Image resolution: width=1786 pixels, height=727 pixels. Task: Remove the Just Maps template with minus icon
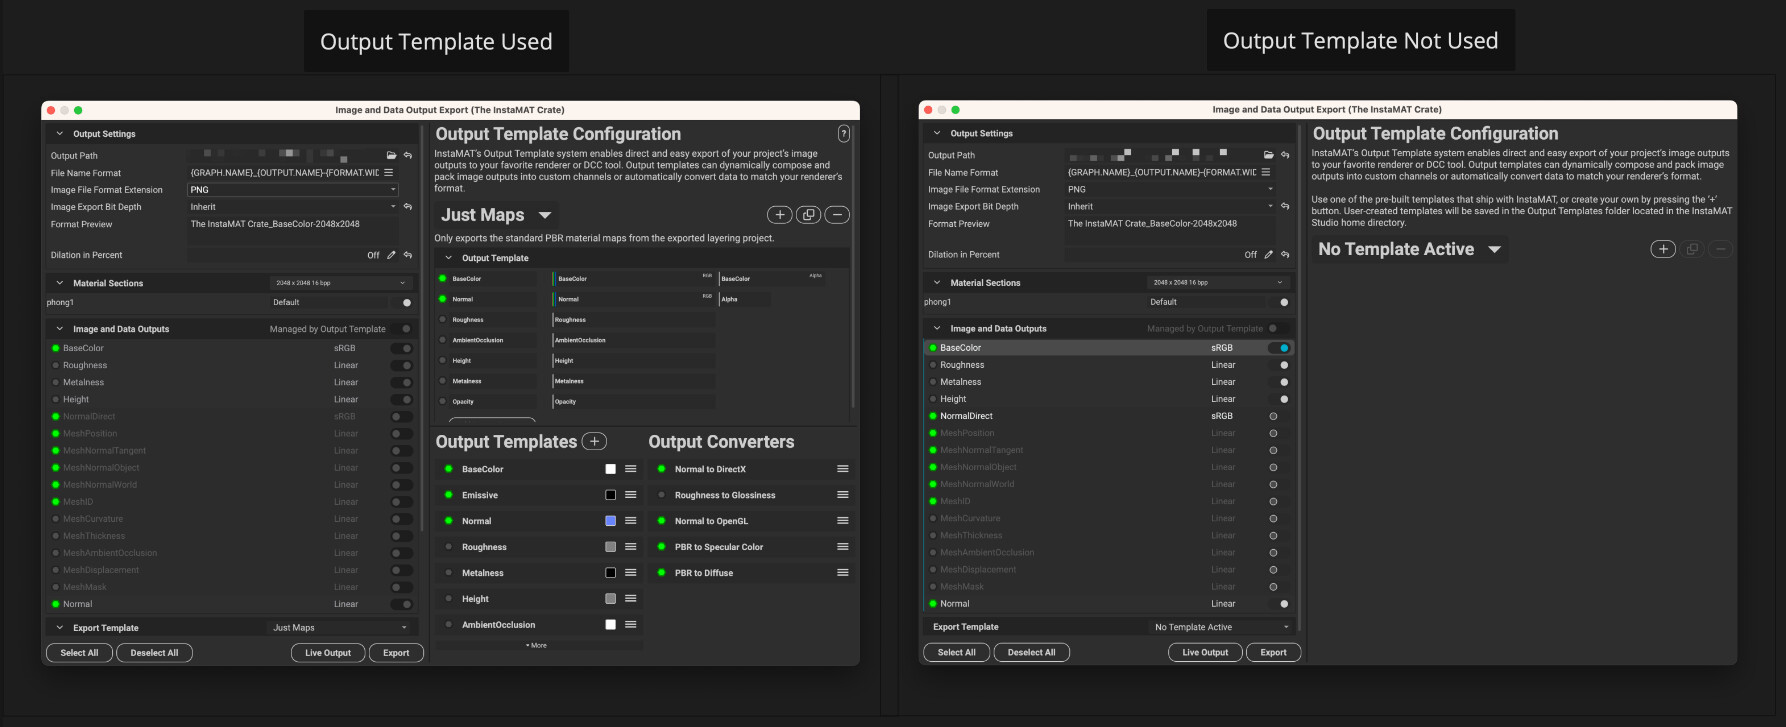coord(837,215)
